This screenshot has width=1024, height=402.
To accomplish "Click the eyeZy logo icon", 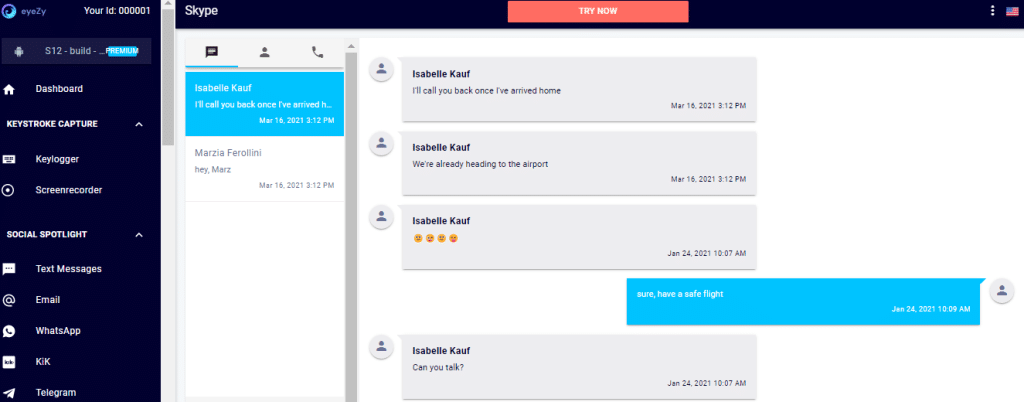I will pyautogui.click(x=9, y=10).
